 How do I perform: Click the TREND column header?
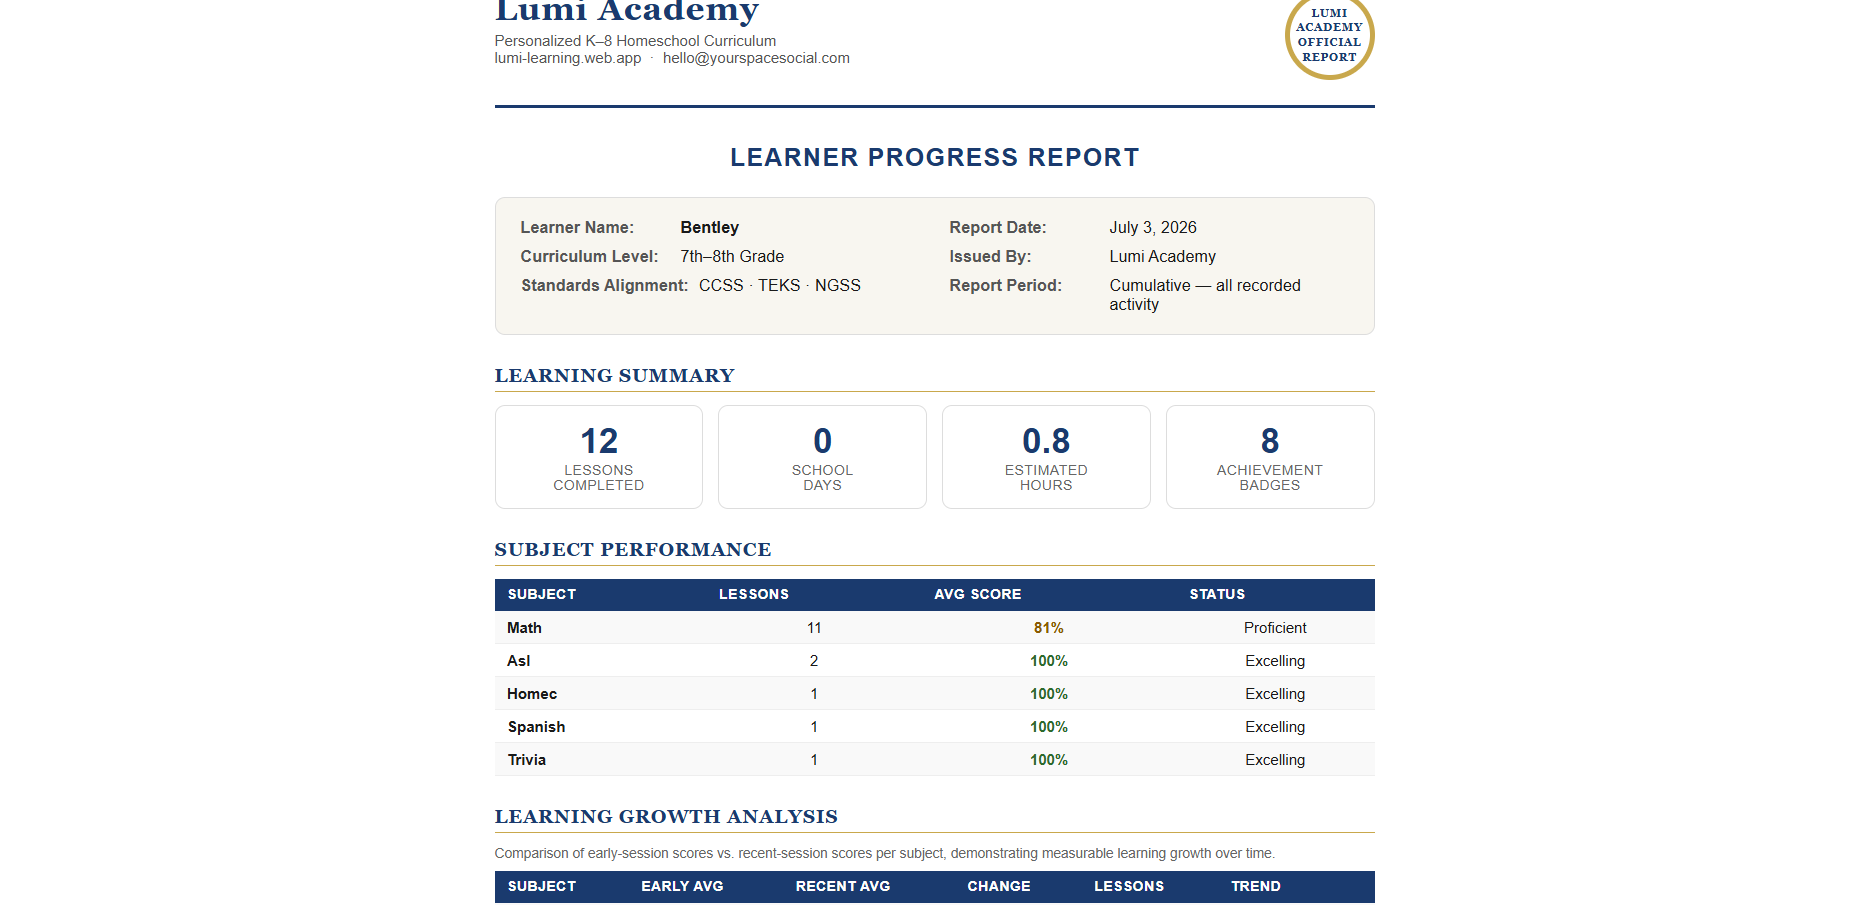pyautogui.click(x=1256, y=886)
